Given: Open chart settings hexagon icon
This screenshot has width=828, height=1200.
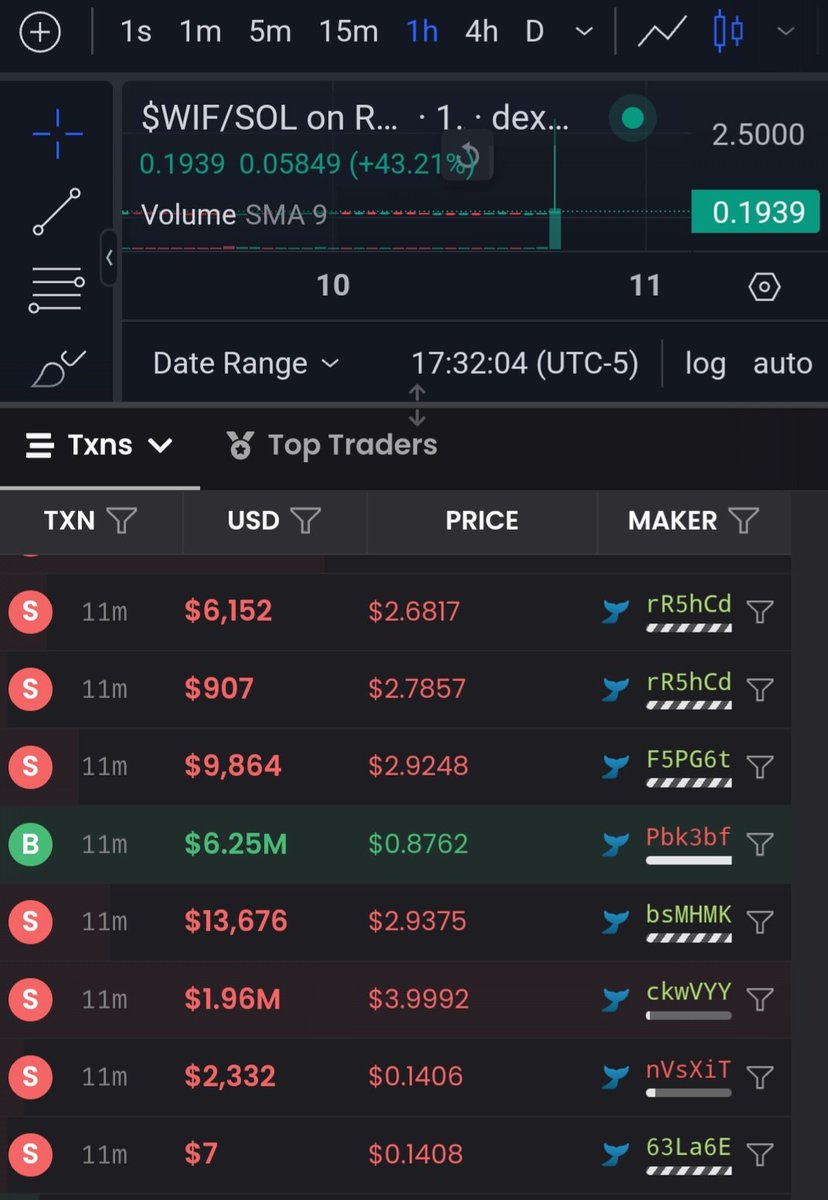Looking at the screenshot, I should [764, 287].
